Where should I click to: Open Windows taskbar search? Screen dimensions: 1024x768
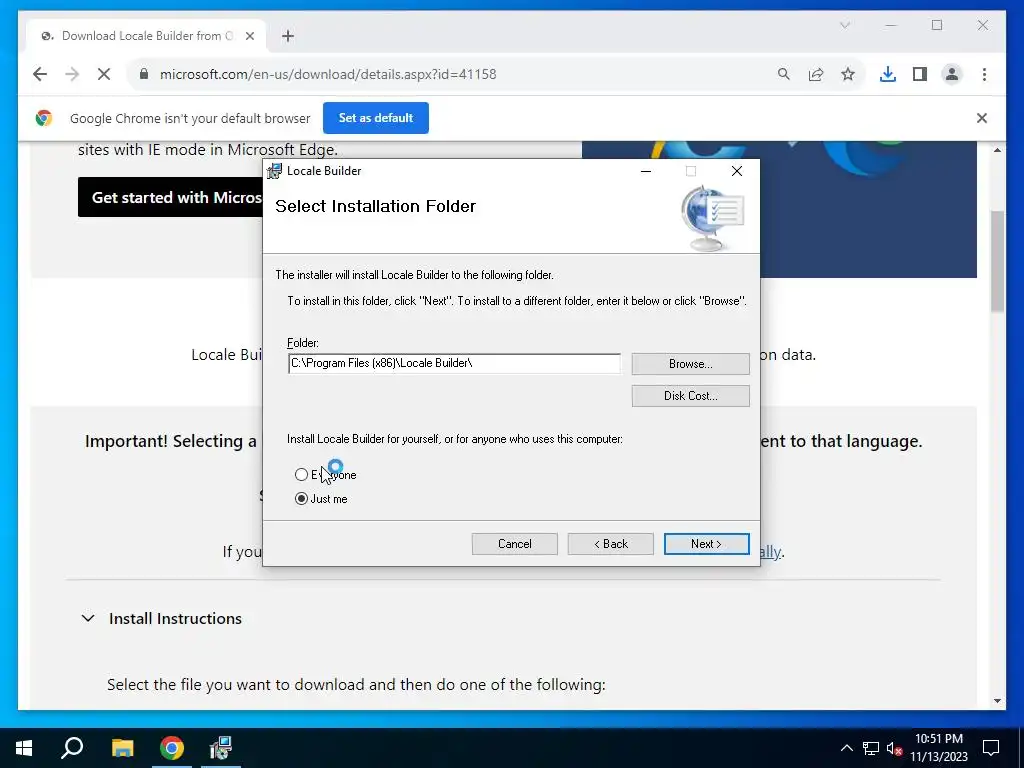click(x=72, y=748)
